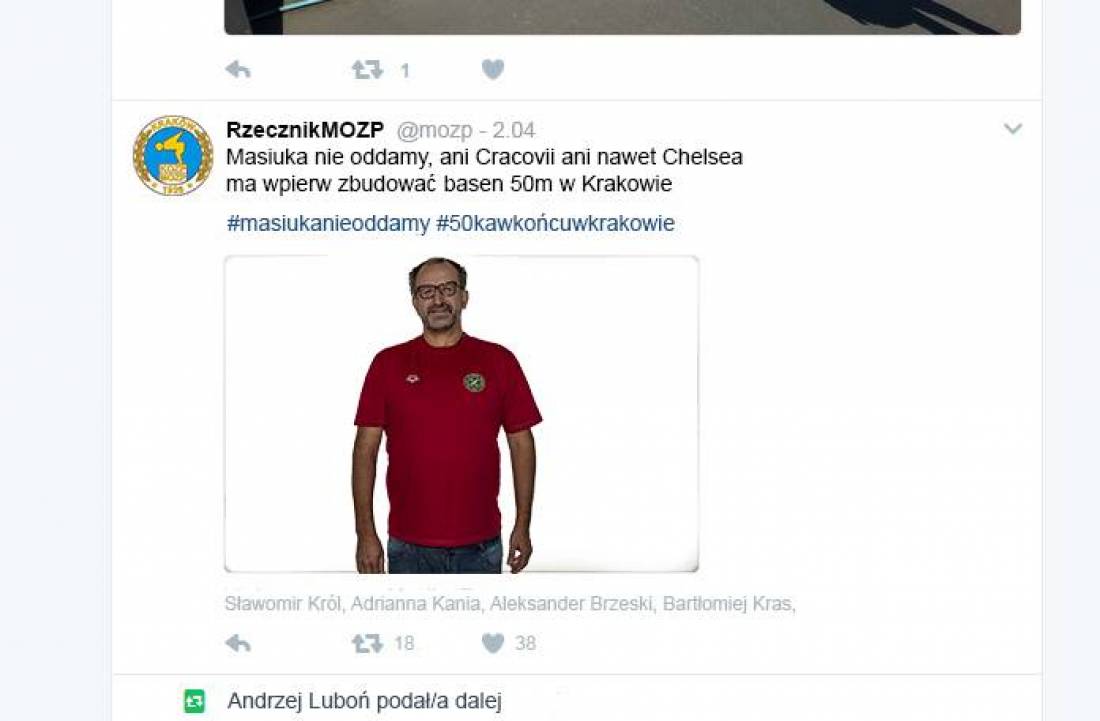Click the RzecznikMOZP account name
The image size is (1100, 721).
305,130
